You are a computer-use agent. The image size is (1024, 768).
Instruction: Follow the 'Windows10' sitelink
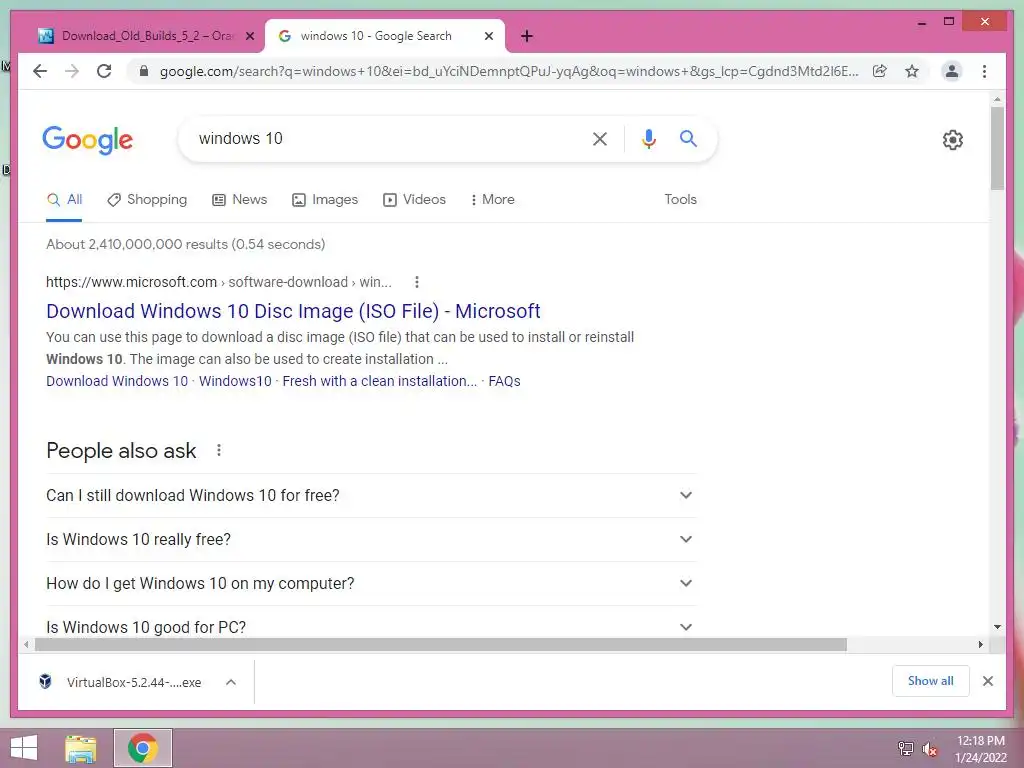click(235, 381)
